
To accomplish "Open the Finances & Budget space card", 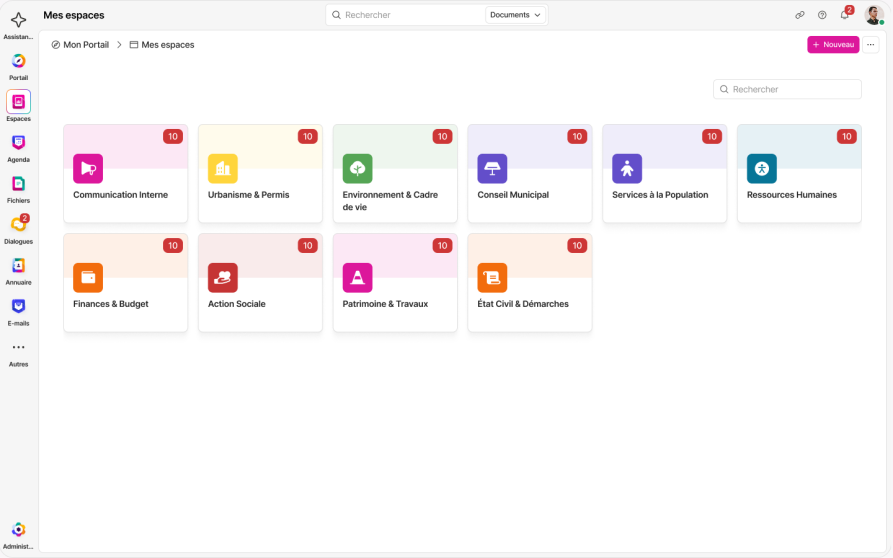I will 125,283.
